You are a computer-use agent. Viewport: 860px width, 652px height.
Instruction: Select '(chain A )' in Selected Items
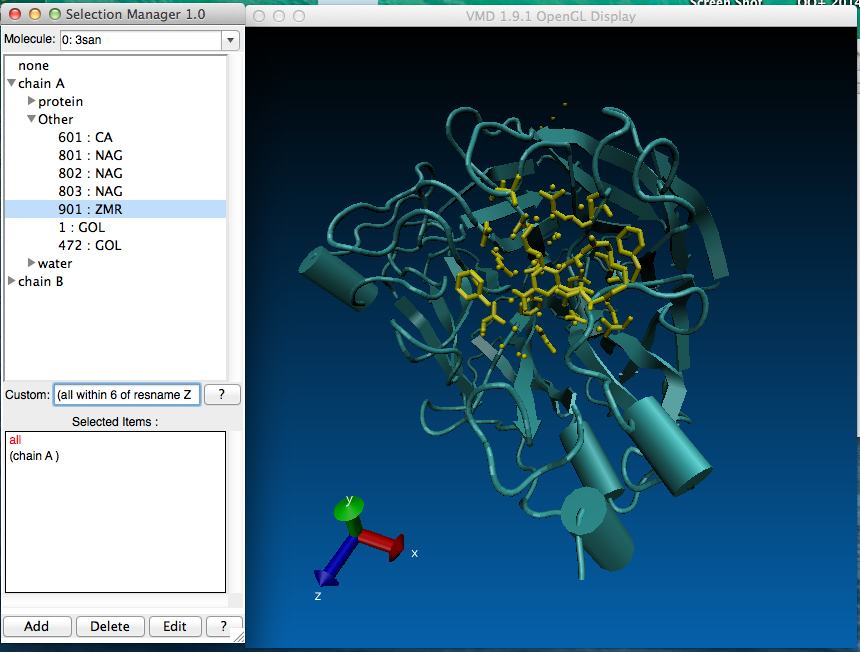pyautogui.click(x=34, y=456)
